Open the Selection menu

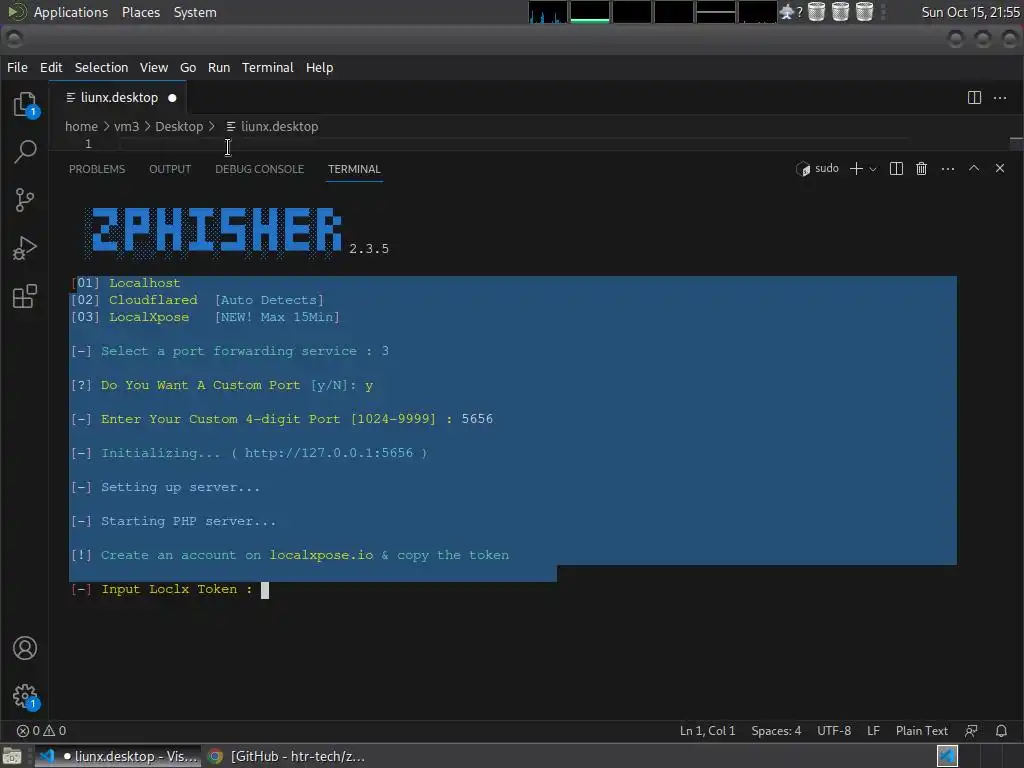(x=101, y=67)
